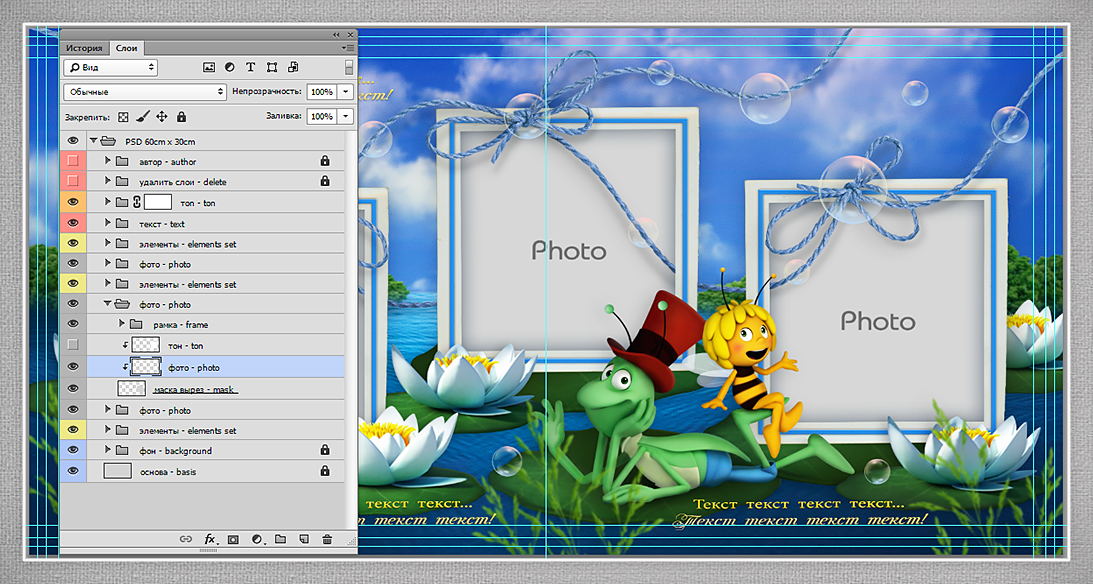This screenshot has height=584, width=1093.
Task: Expand the удалить слои - delete group
Action: tap(107, 181)
